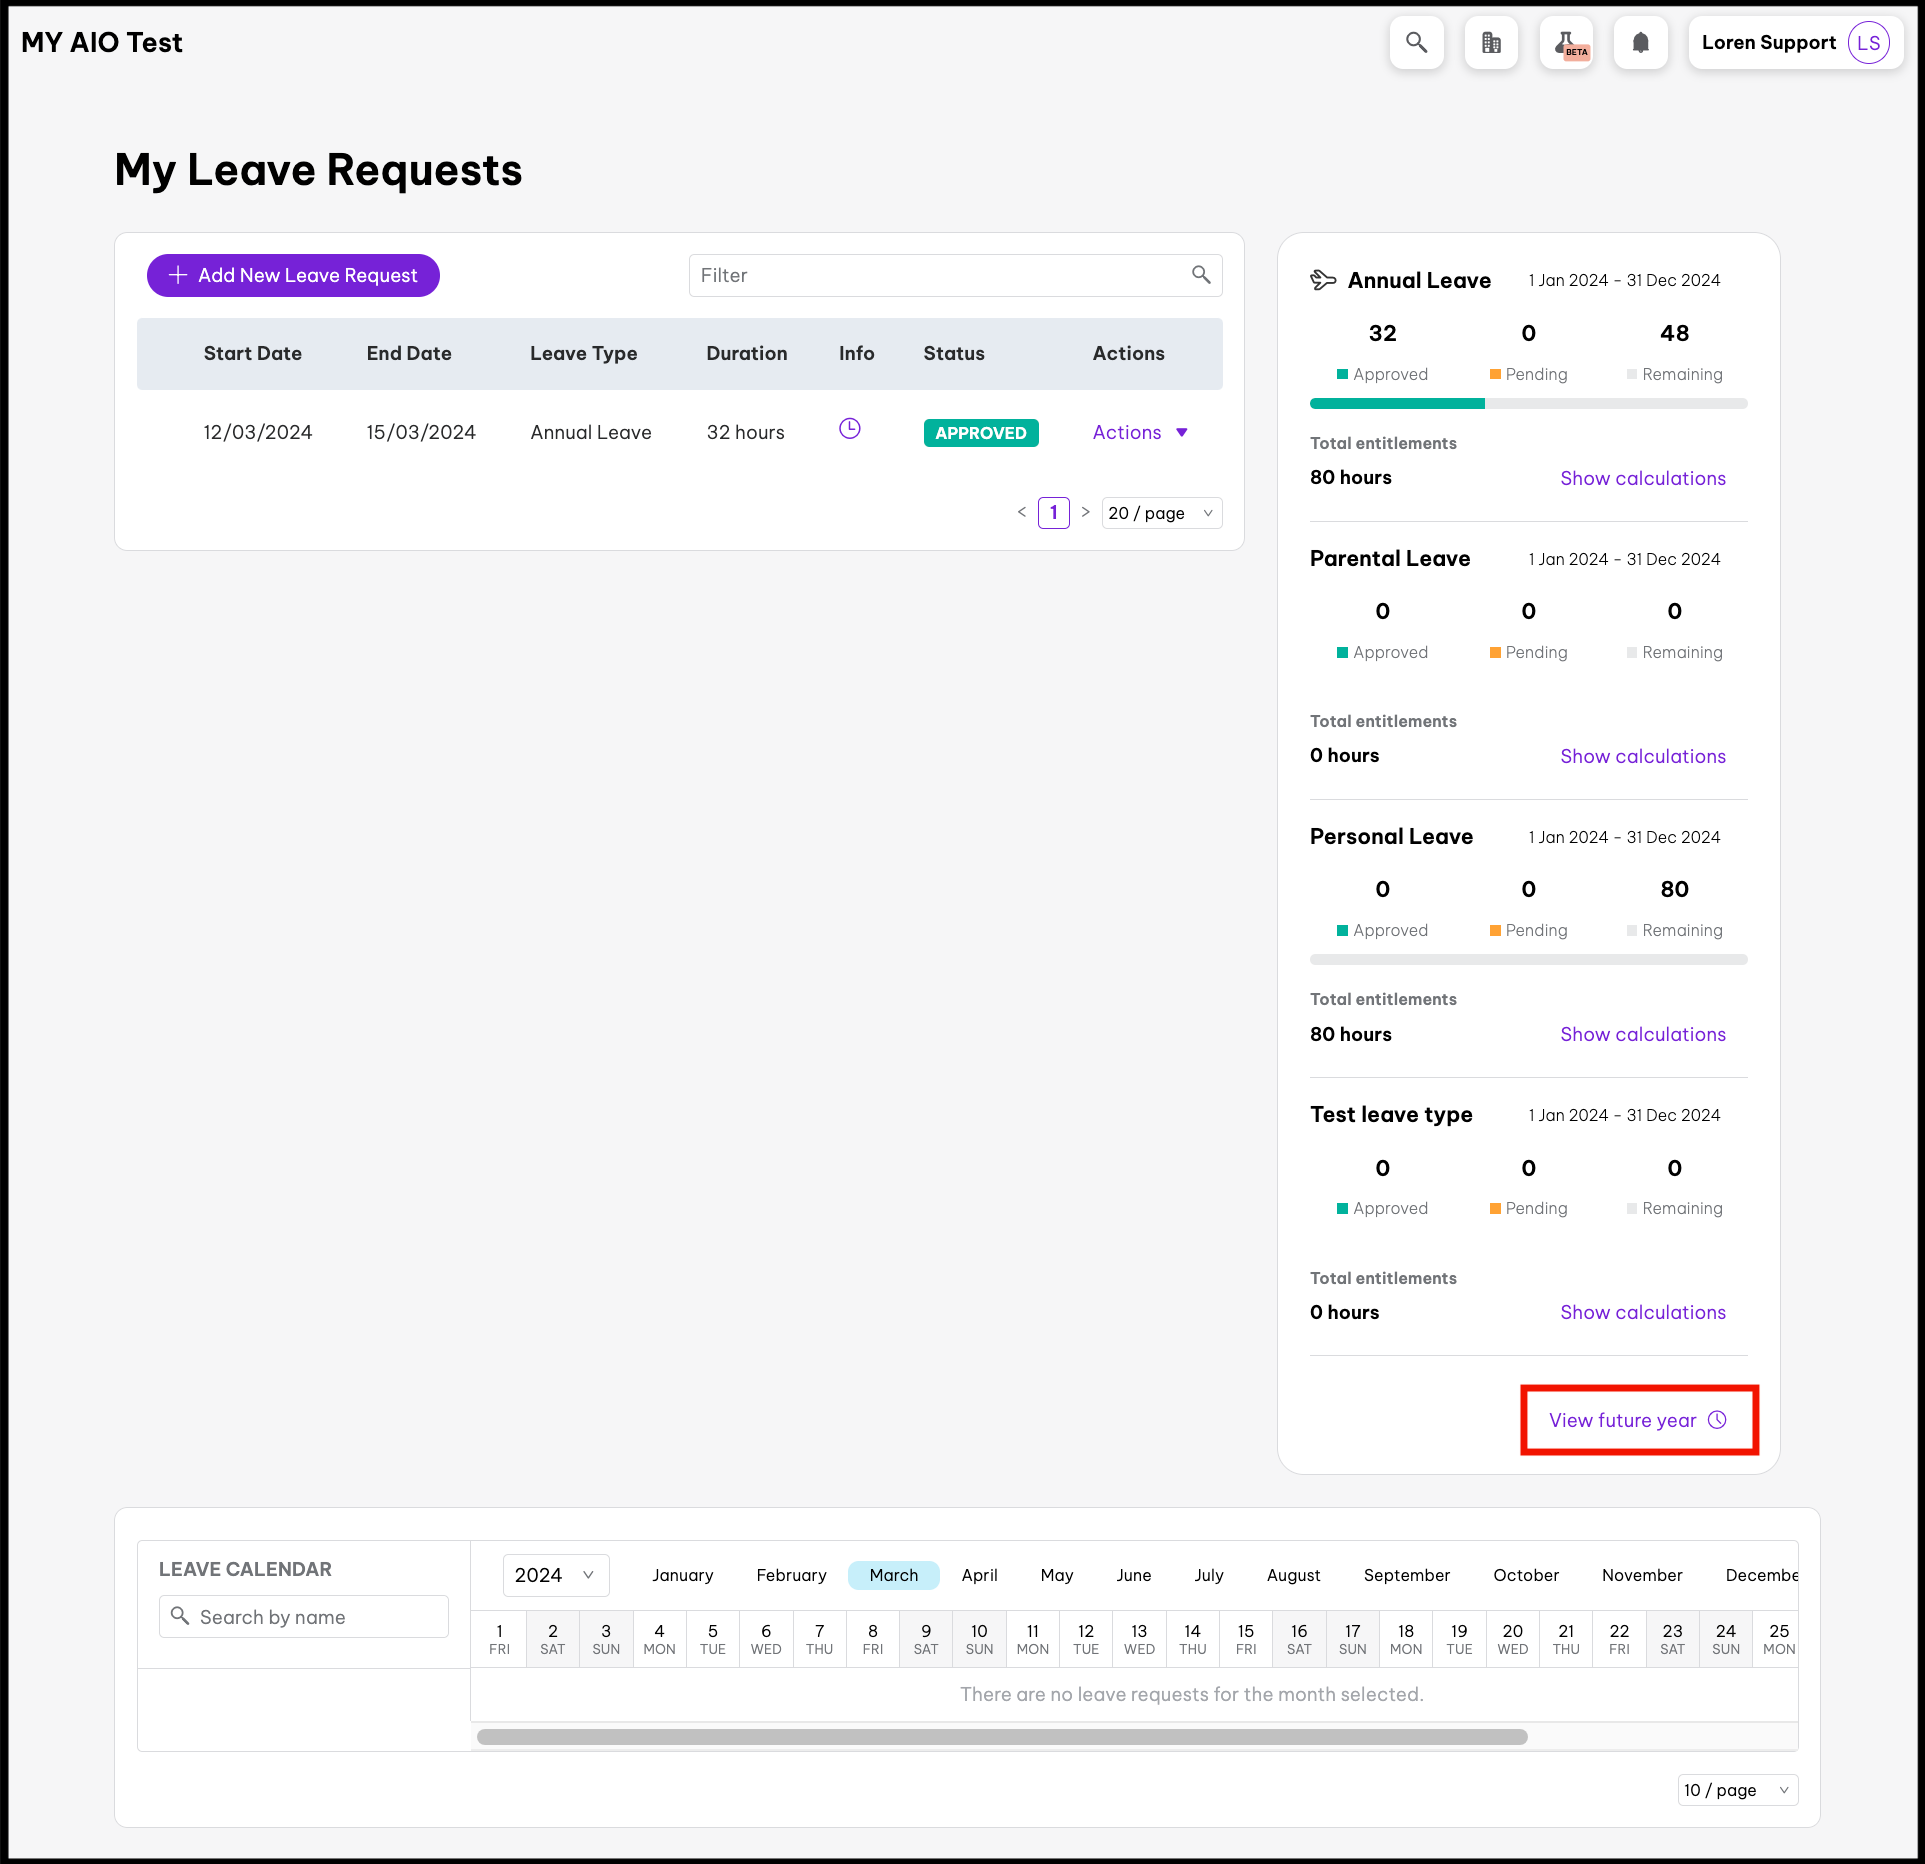Screen dimensions: 1925x1864
Task: Select March in leave calendar
Action: pos(893,1575)
